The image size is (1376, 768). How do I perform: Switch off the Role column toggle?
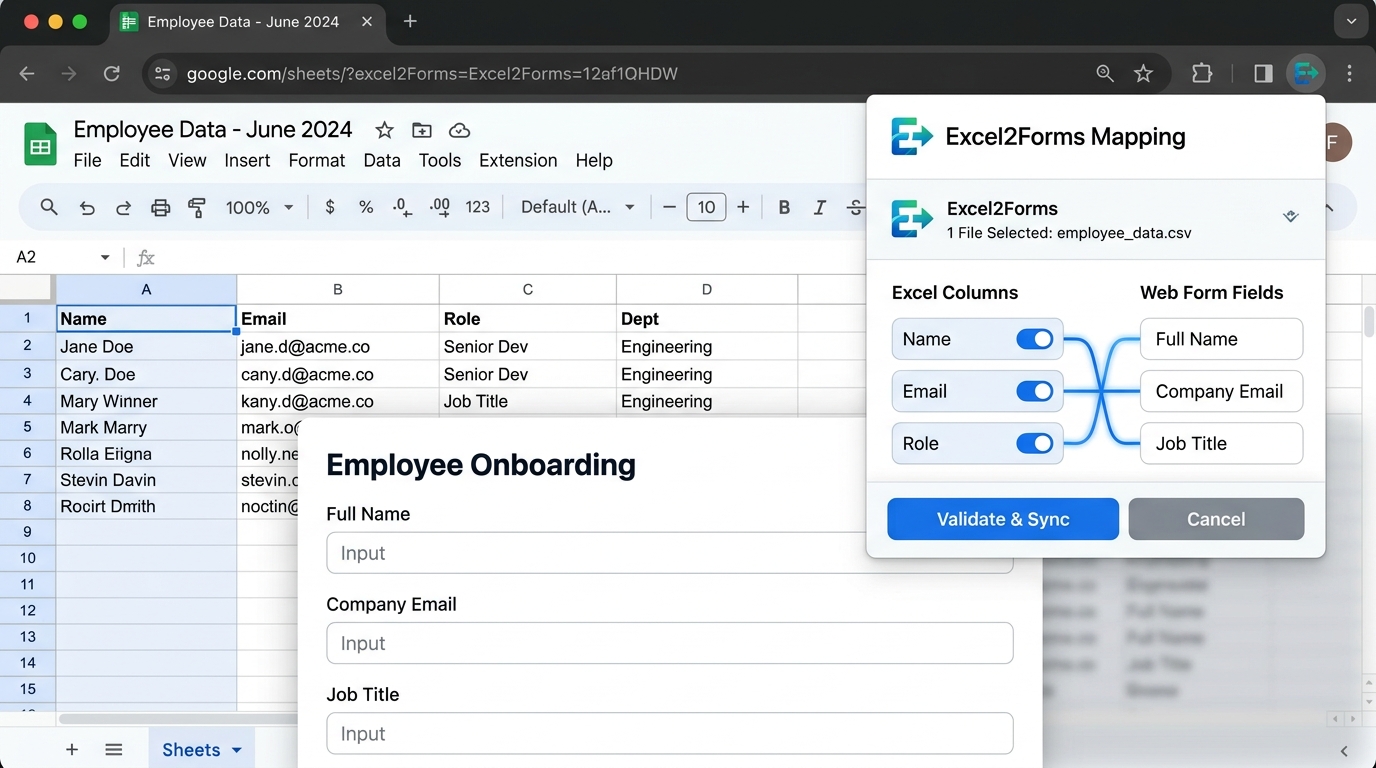coord(1035,443)
